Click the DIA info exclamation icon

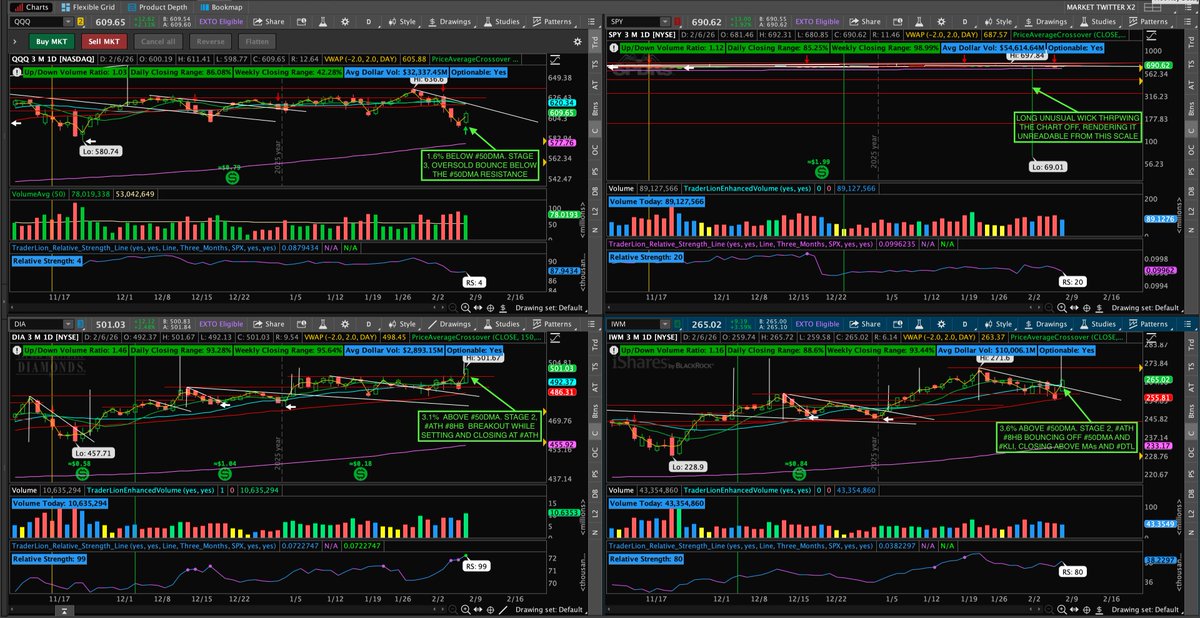(x=17, y=350)
